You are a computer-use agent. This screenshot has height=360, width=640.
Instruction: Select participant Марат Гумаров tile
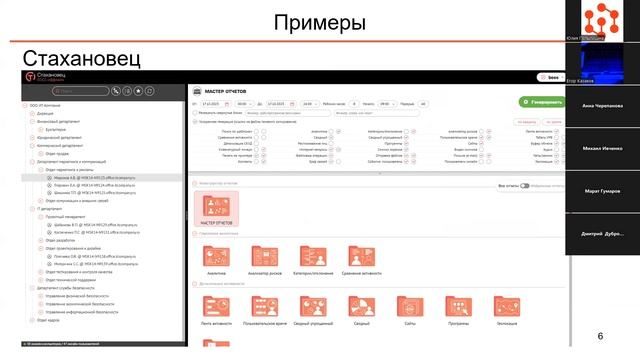click(x=602, y=191)
